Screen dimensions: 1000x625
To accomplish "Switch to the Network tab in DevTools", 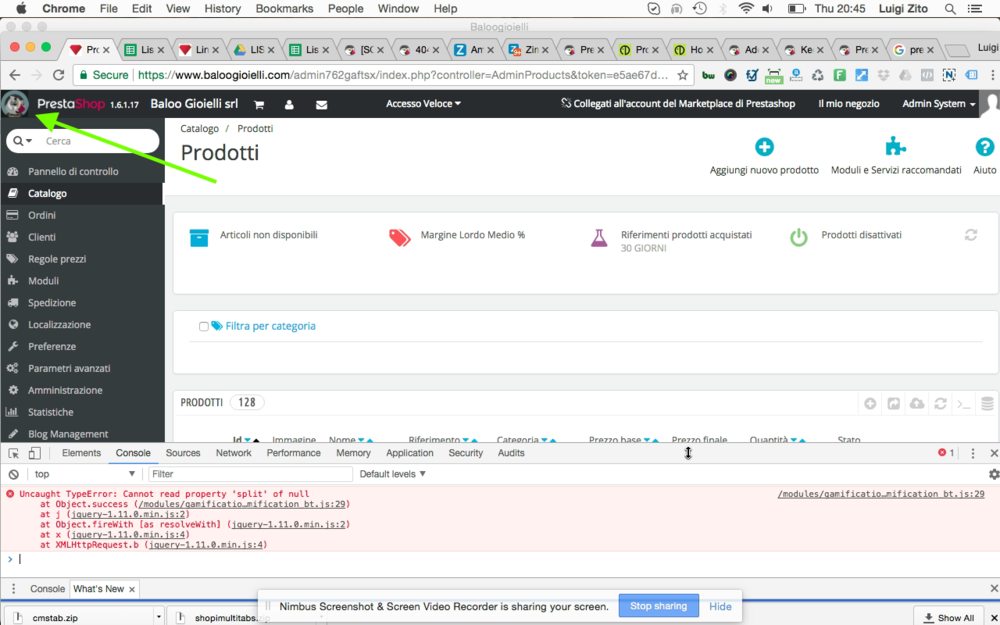I will tap(233, 453).
